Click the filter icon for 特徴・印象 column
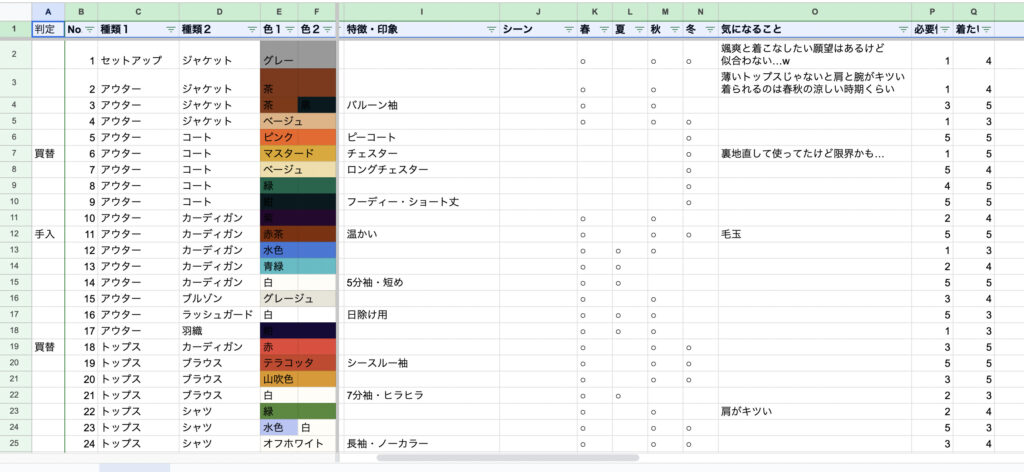1024x472 pixels. [490, 30]
